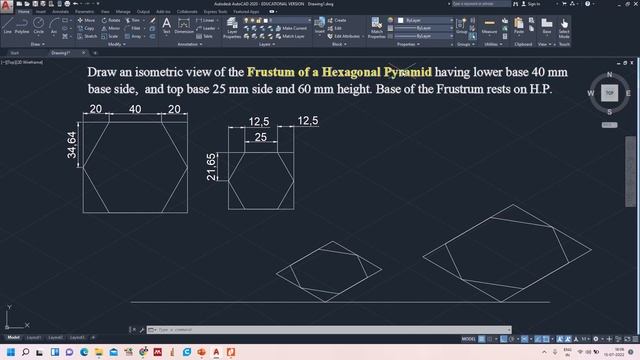
Task: Click the Trim command
Action: point(133,20)
